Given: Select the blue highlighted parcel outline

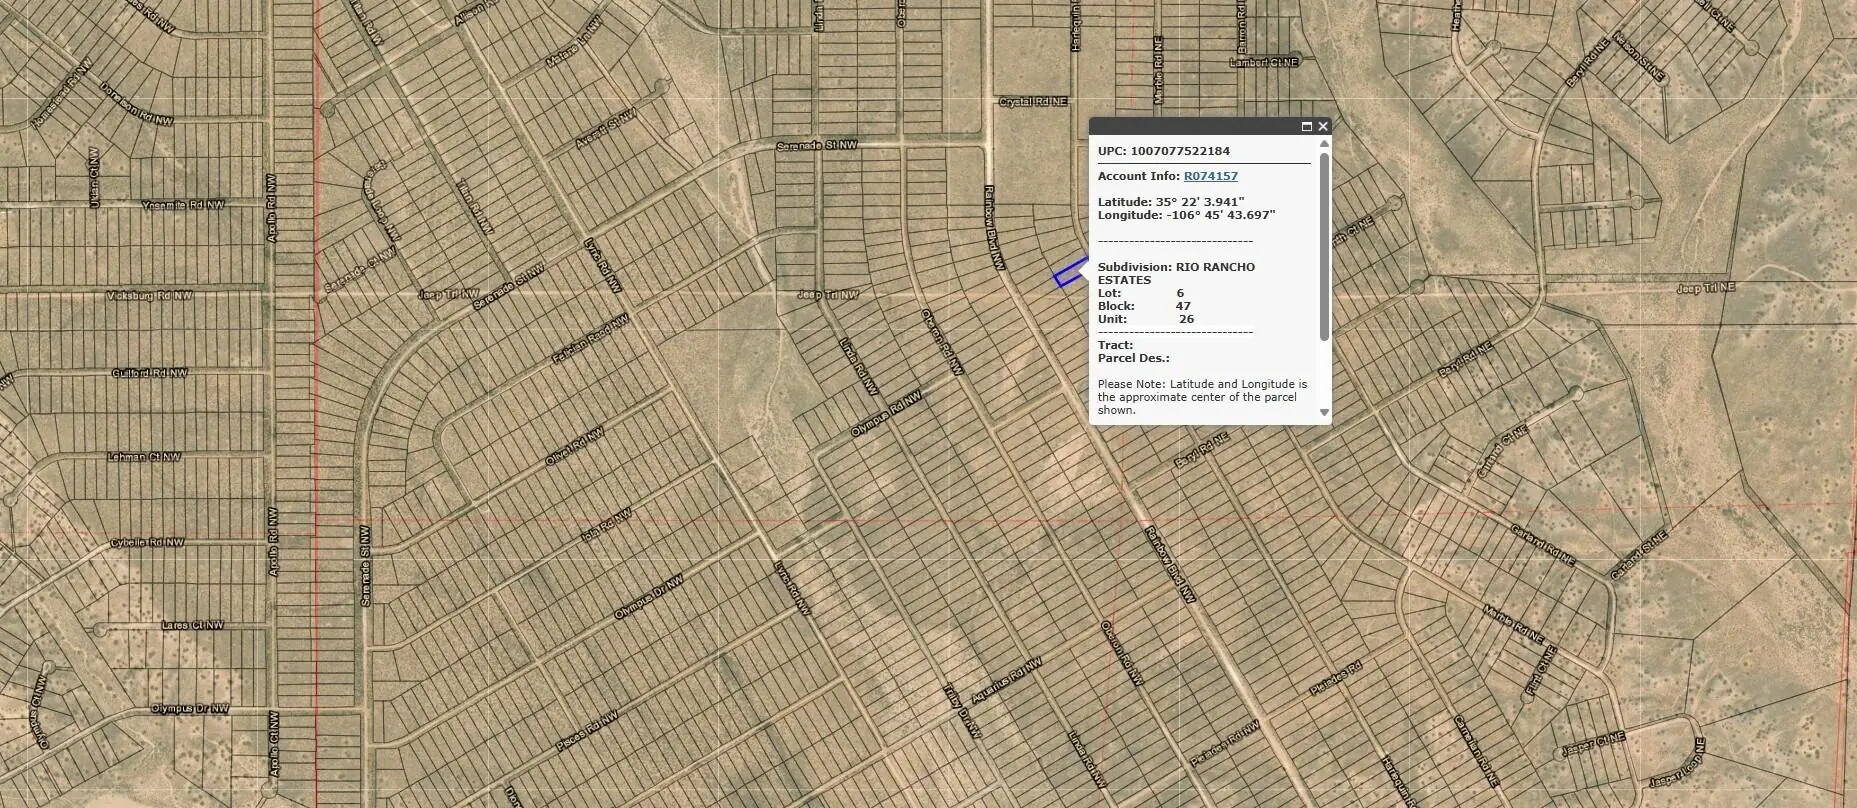Looking at the screenshot, I should click(1070, 274).
